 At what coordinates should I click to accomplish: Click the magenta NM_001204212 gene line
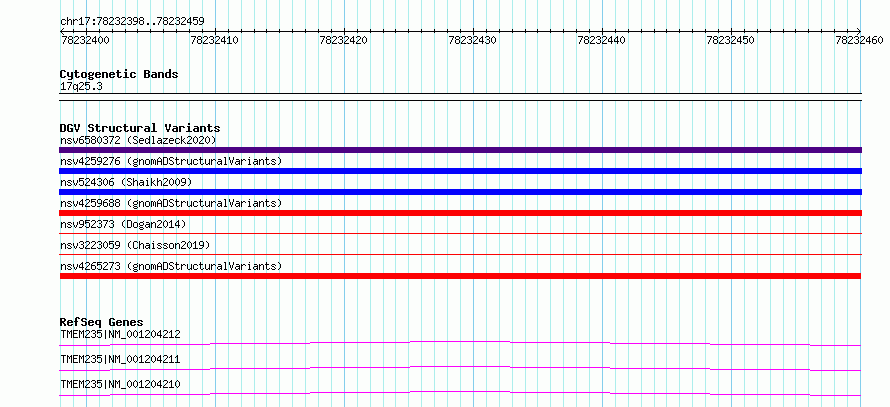coord(460,343)
